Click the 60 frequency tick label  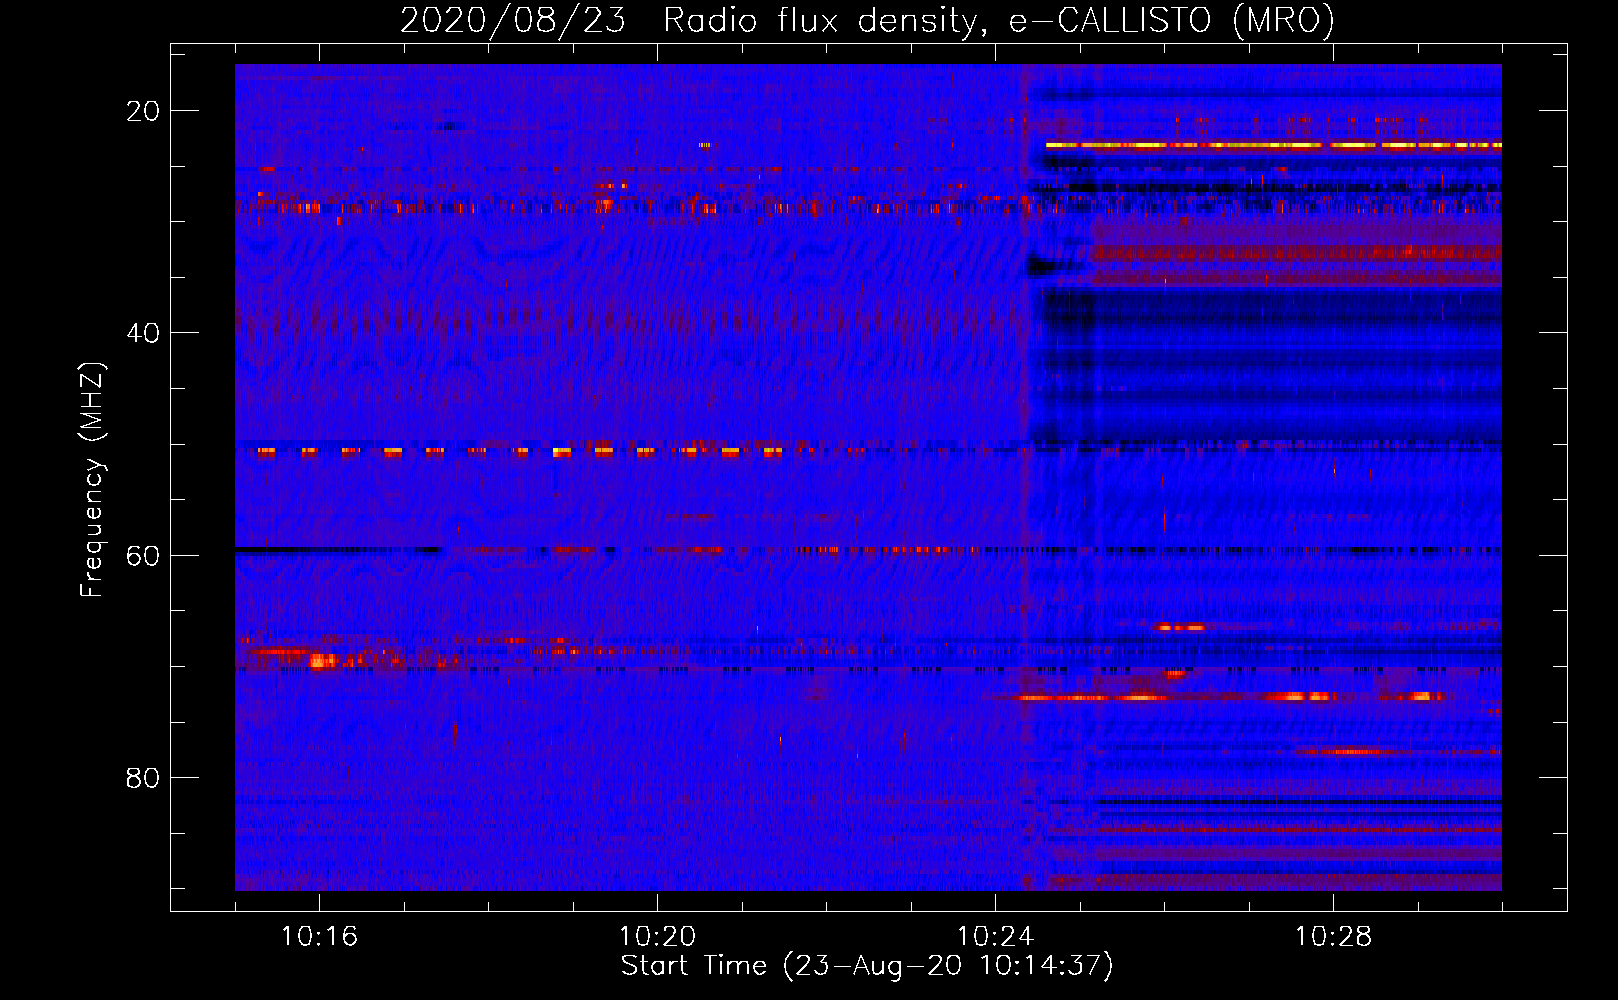click(x=143, y=555)
